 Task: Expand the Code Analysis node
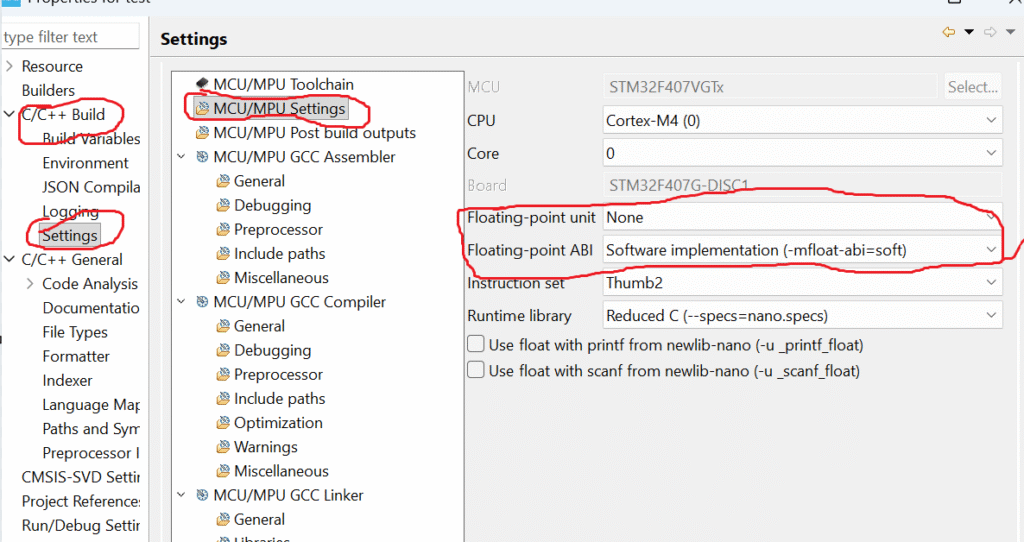pyautogui.click(x=30, y=283)
